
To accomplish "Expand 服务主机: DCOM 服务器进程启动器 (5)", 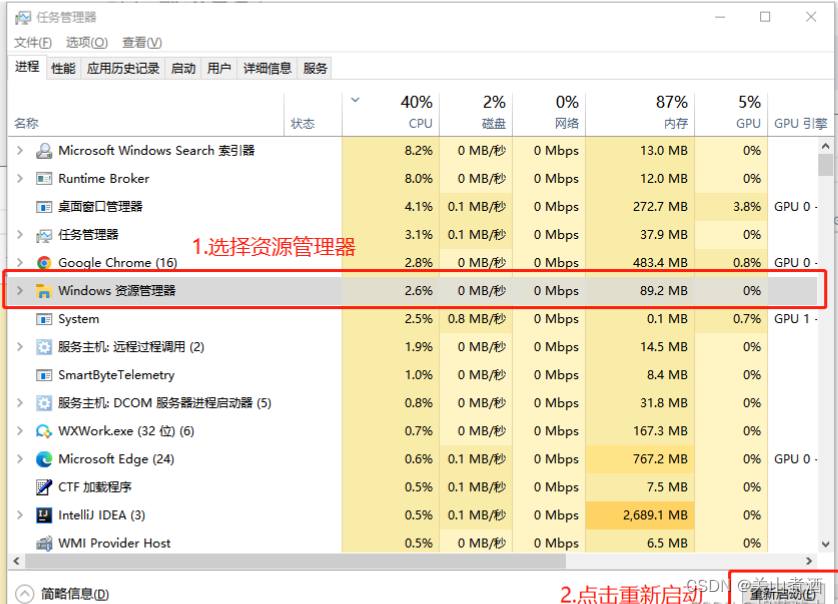I will click(x=20, y=402).
